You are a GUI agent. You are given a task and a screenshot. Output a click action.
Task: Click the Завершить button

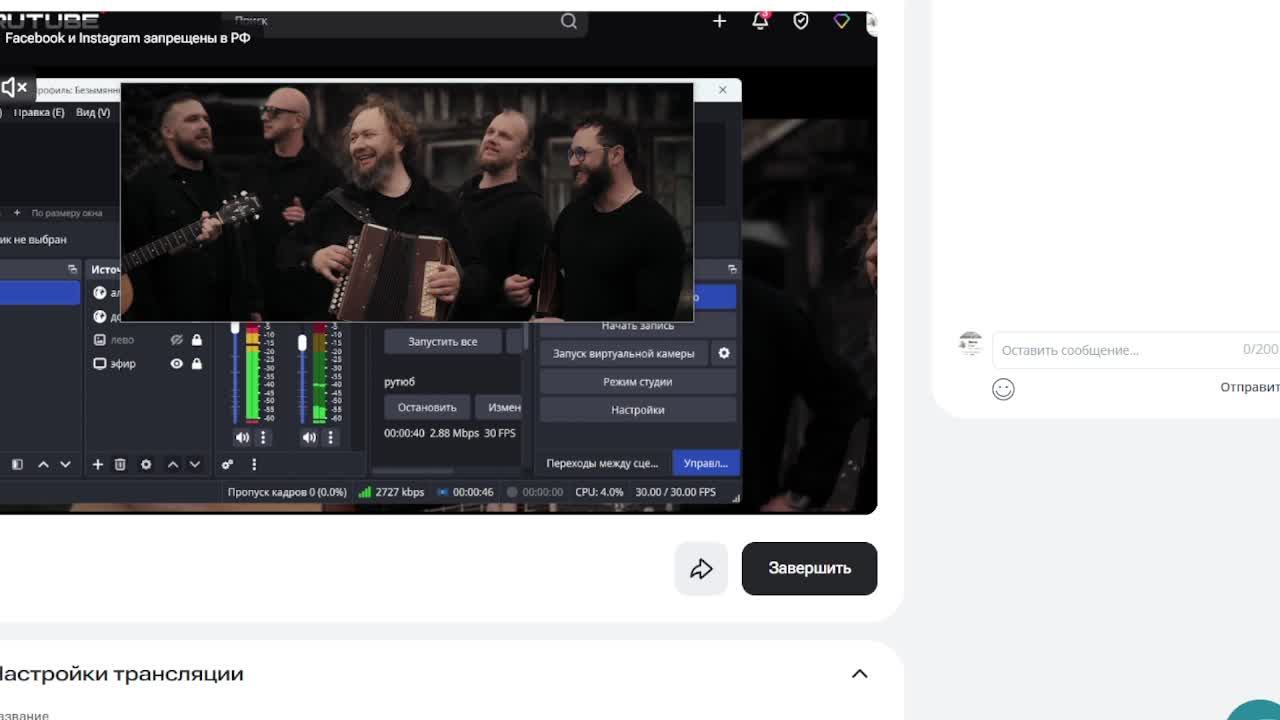(809, 568)
